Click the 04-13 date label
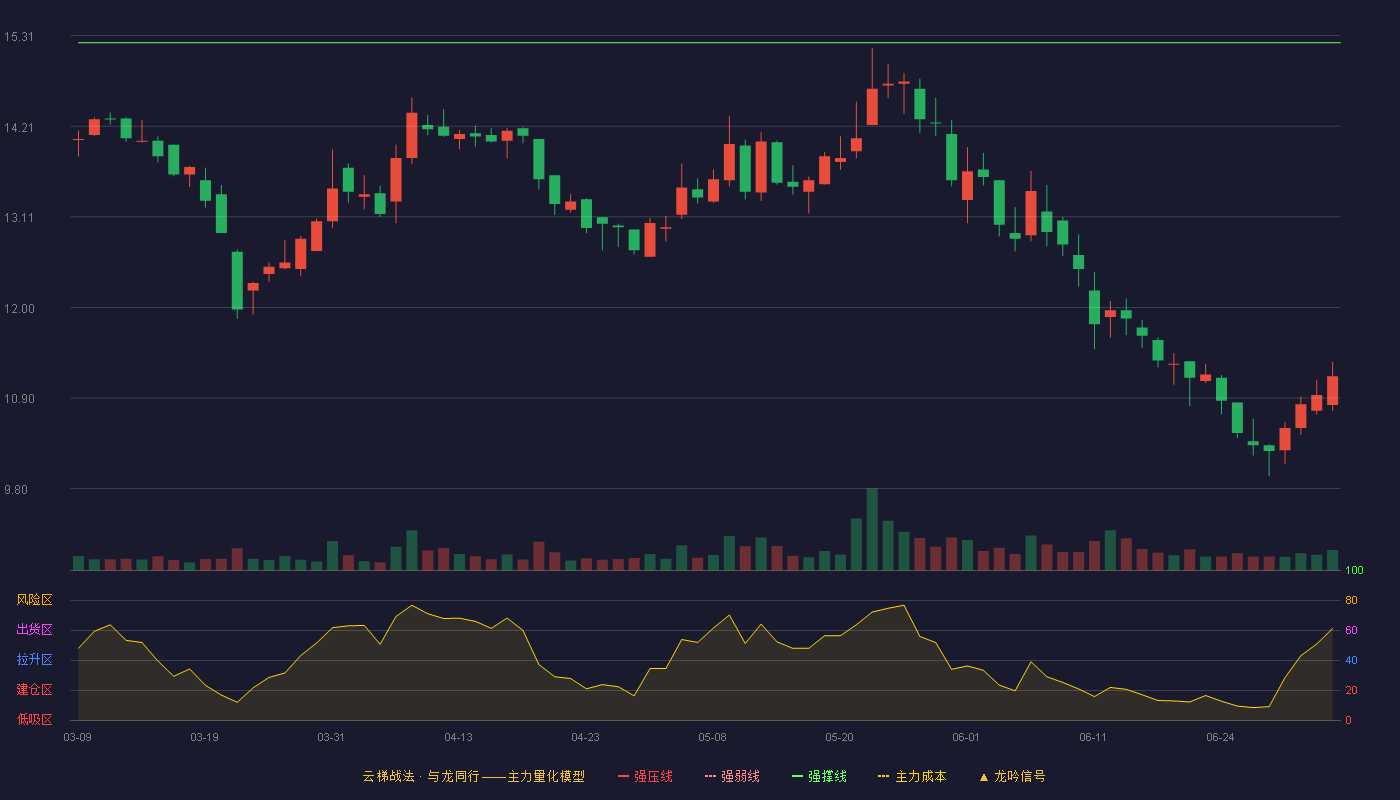Image resolution: width=1400 pixels, height=800 pixels. point(458,737)
